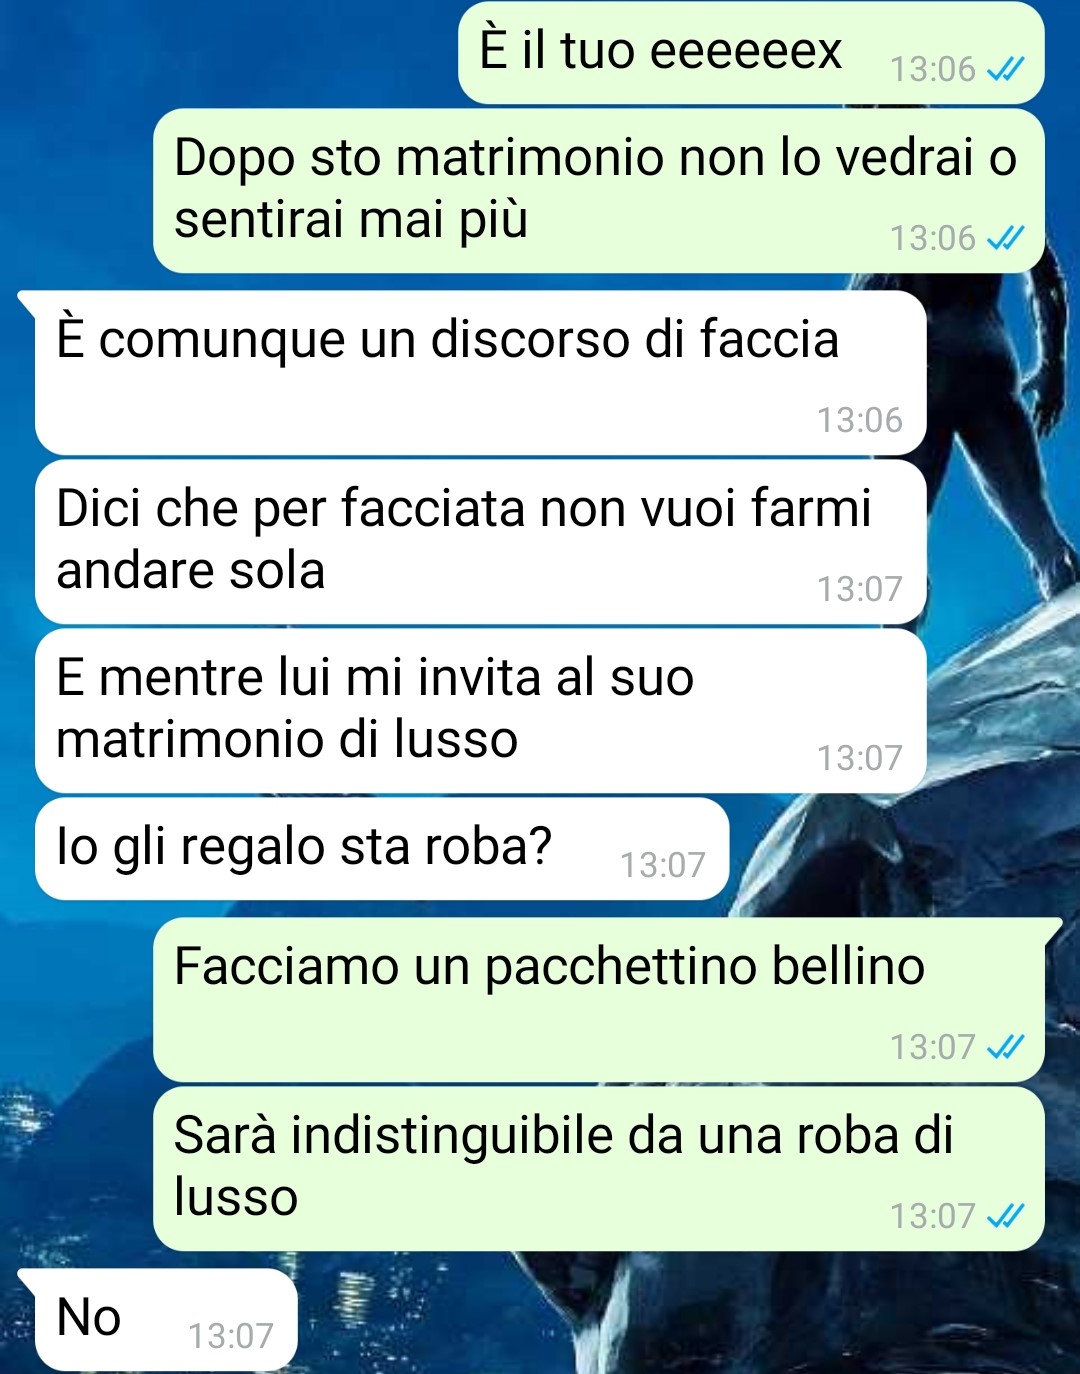Viewport: 1080px width, 1374px height.
Task: Tap the 'È comunque un discorso di faccia' bubble
Action: click(480, 373)
